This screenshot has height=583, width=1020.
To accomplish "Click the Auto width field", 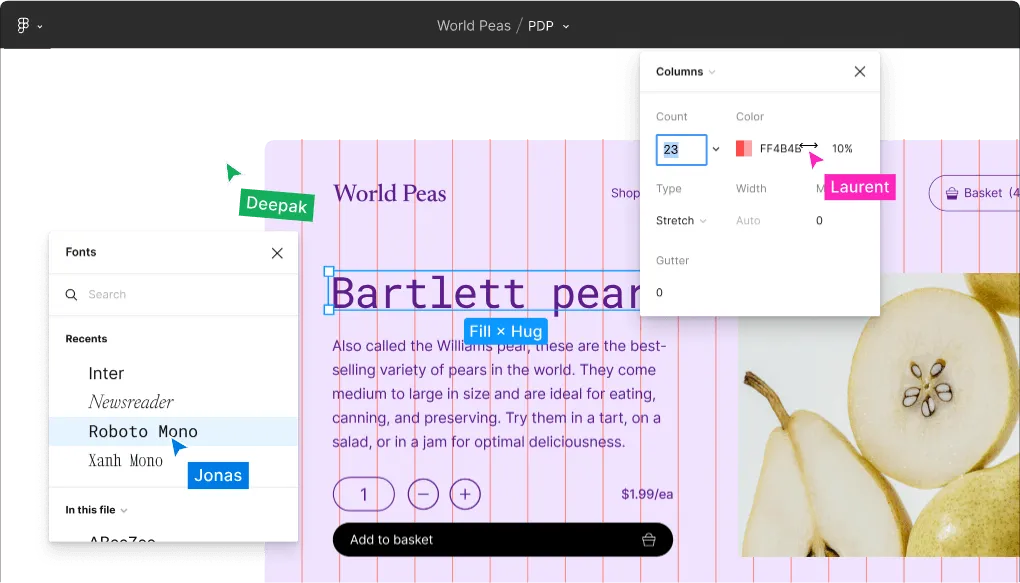I will coord(748,221).
